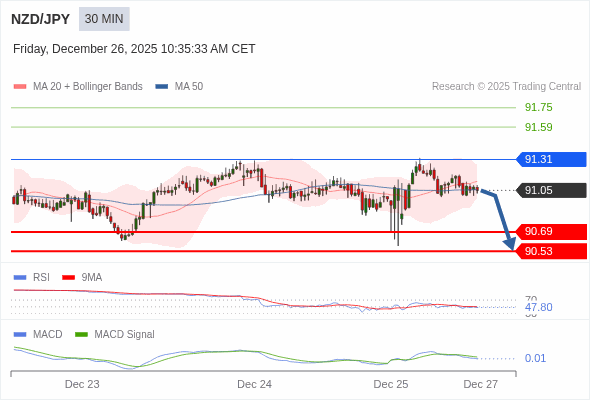590x400 pixels.
Task: Select the date and time text
Action: 134,49
